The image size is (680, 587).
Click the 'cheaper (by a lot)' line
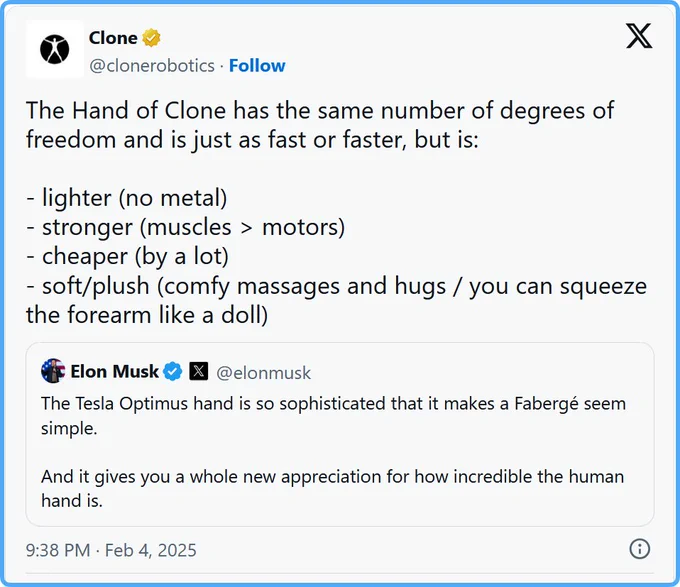[128, 257]
